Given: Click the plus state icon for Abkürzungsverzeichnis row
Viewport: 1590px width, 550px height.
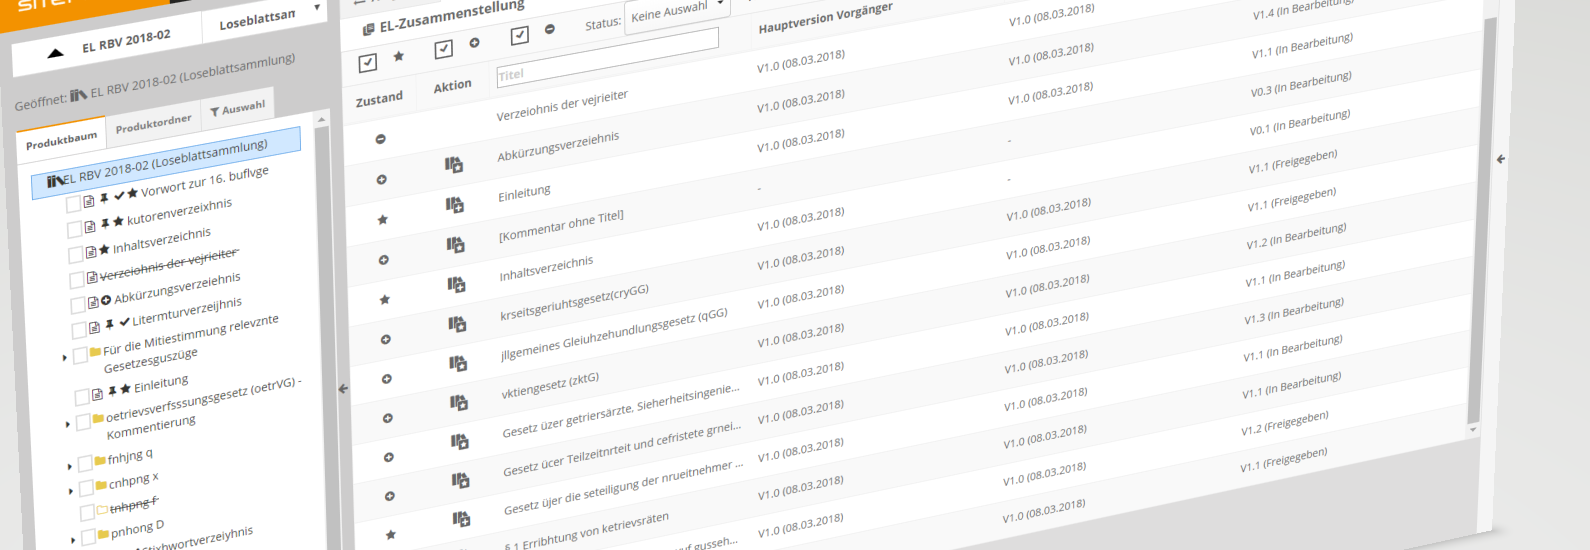Looking at the screenshot, I should coord(381,180).
